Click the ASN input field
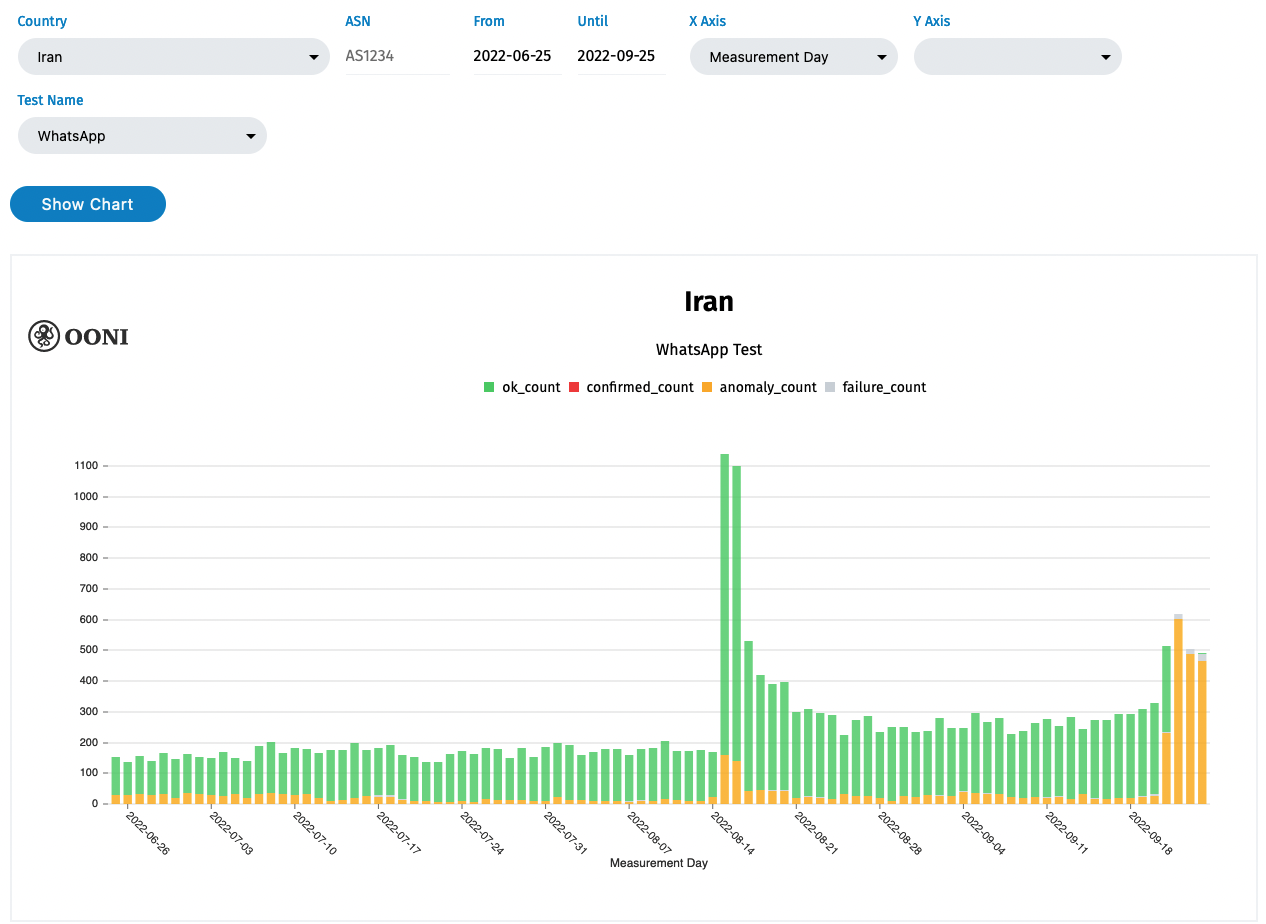Image resolution: width=1266 pixels, height=924 pixels. (x=397, y=56)
